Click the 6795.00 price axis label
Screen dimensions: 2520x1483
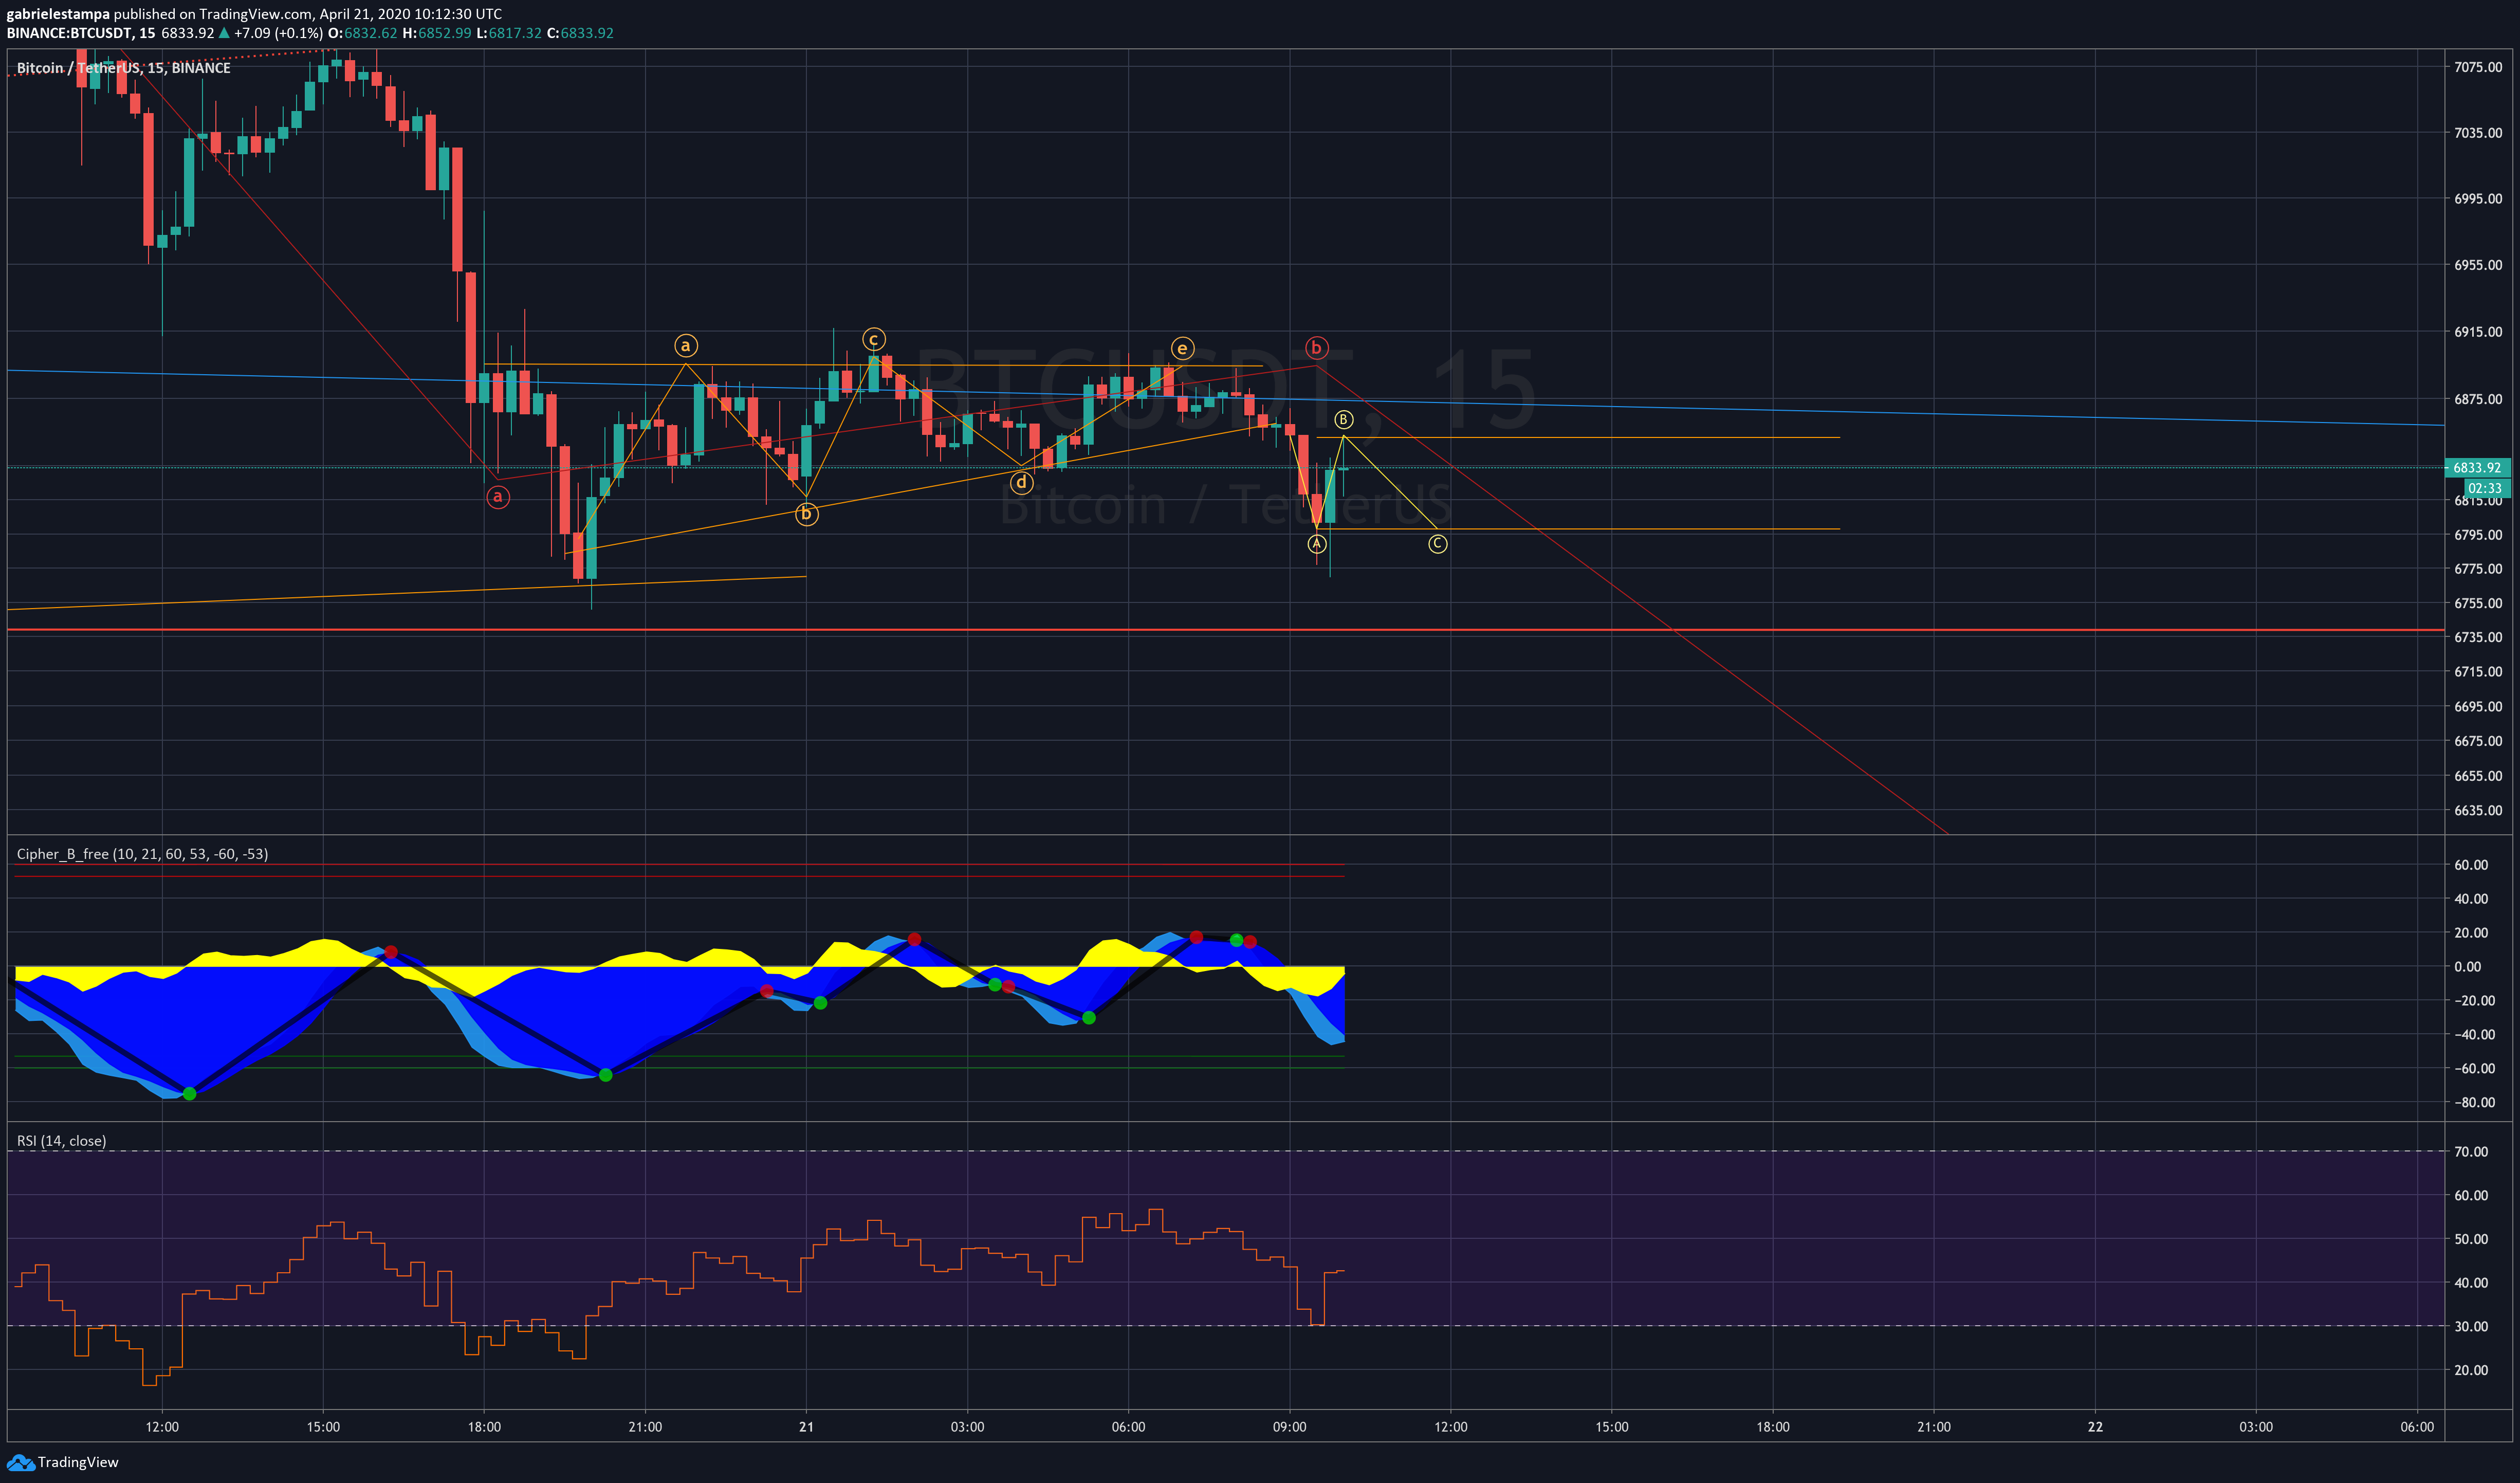tap(2478, 535)
